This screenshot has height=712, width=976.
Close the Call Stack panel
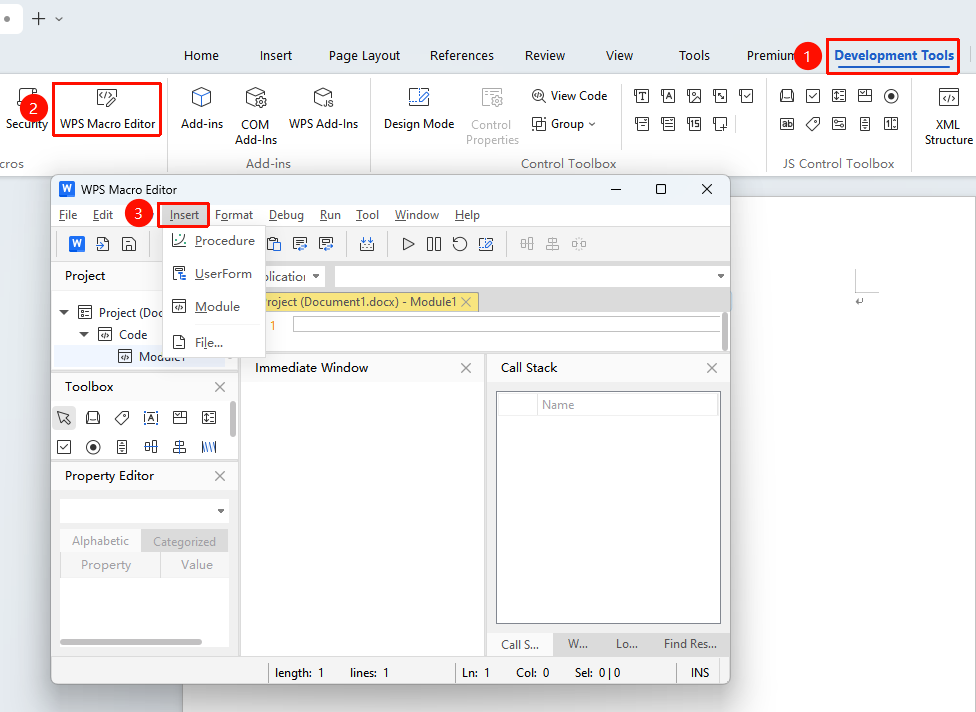(712, 368)
